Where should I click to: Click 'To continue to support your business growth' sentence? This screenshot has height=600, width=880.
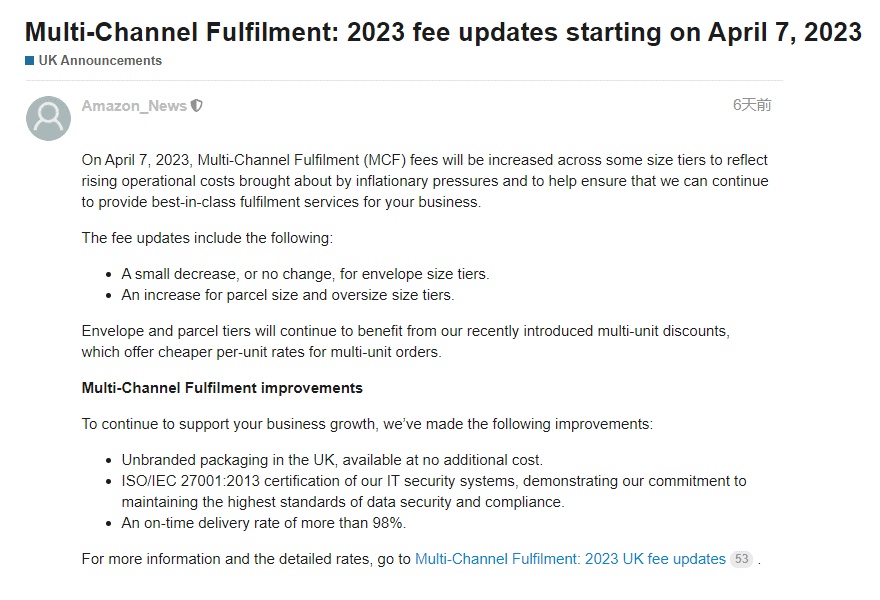pos(367,424)
